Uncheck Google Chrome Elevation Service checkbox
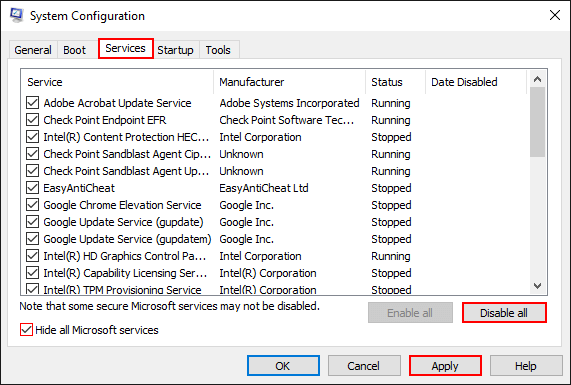Viewport: 571px width, 385px height. [32, 205]
